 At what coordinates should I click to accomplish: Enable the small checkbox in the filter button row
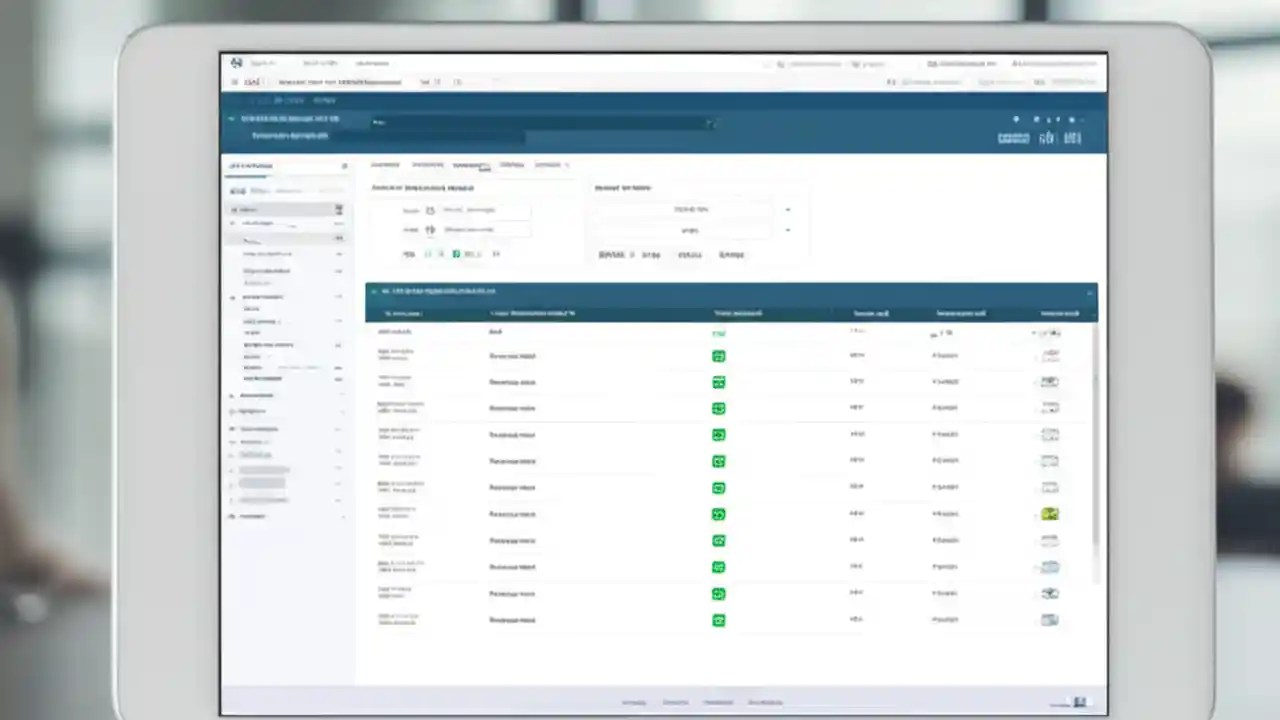426,254
